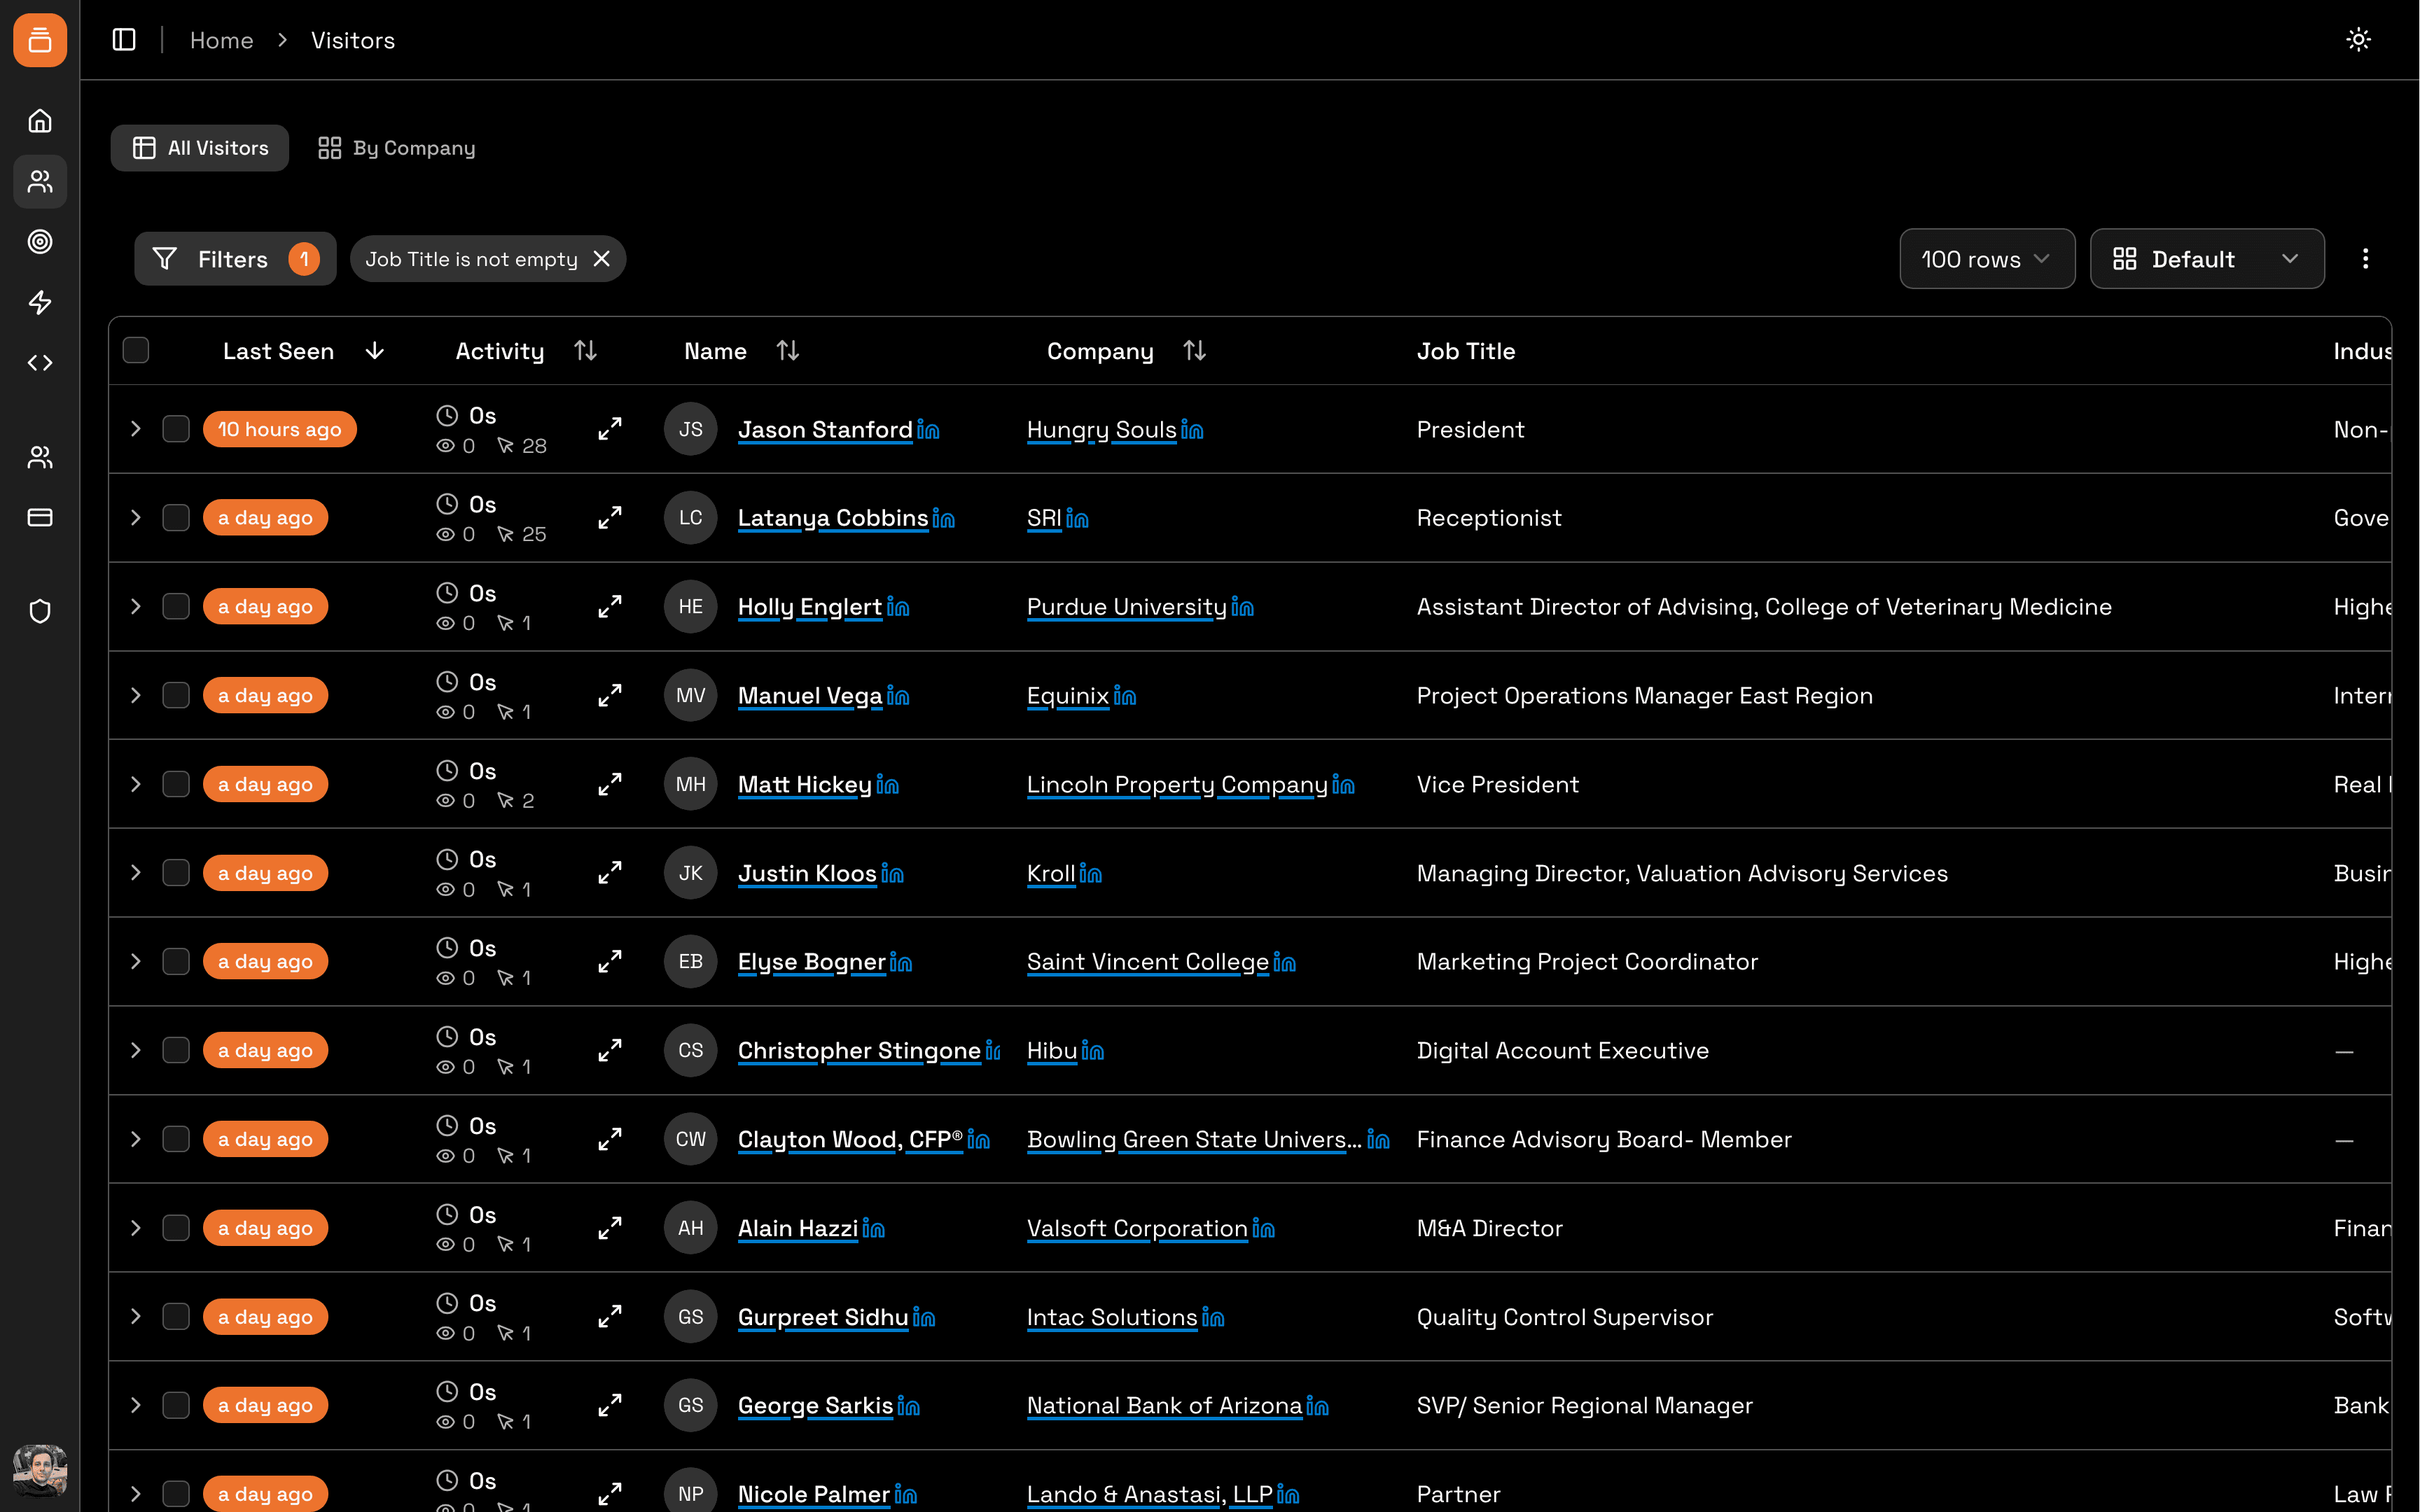Open the target/bullseye icon in sidebar
This screenshot has height=1512, width=2420.
tap(40, 241)
